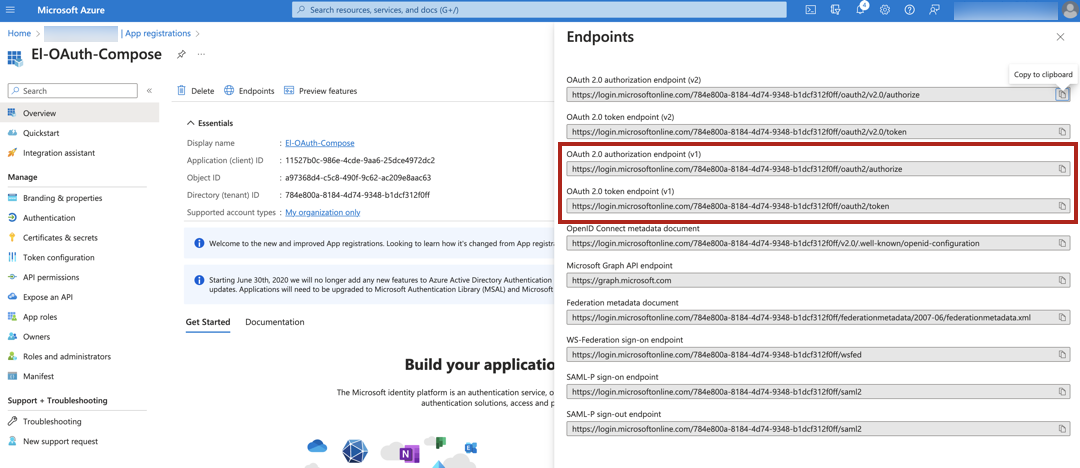
Task: Click the Object ID value
Action: pyautogui.click(x=358, y=178)
